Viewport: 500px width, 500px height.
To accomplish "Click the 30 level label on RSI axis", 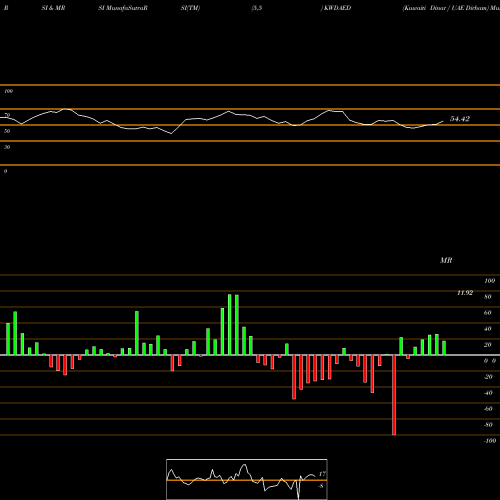I will coord(7,147).
